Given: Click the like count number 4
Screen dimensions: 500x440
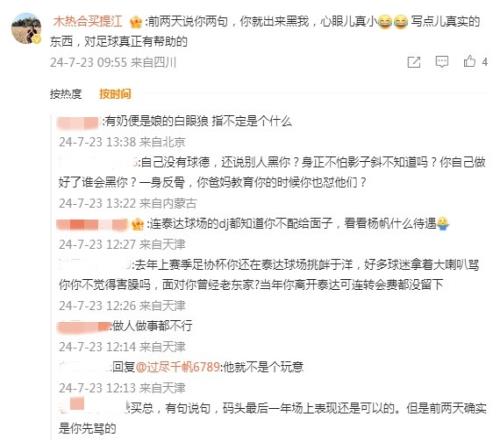Looking at the screenshot, I should pos(484,62).
